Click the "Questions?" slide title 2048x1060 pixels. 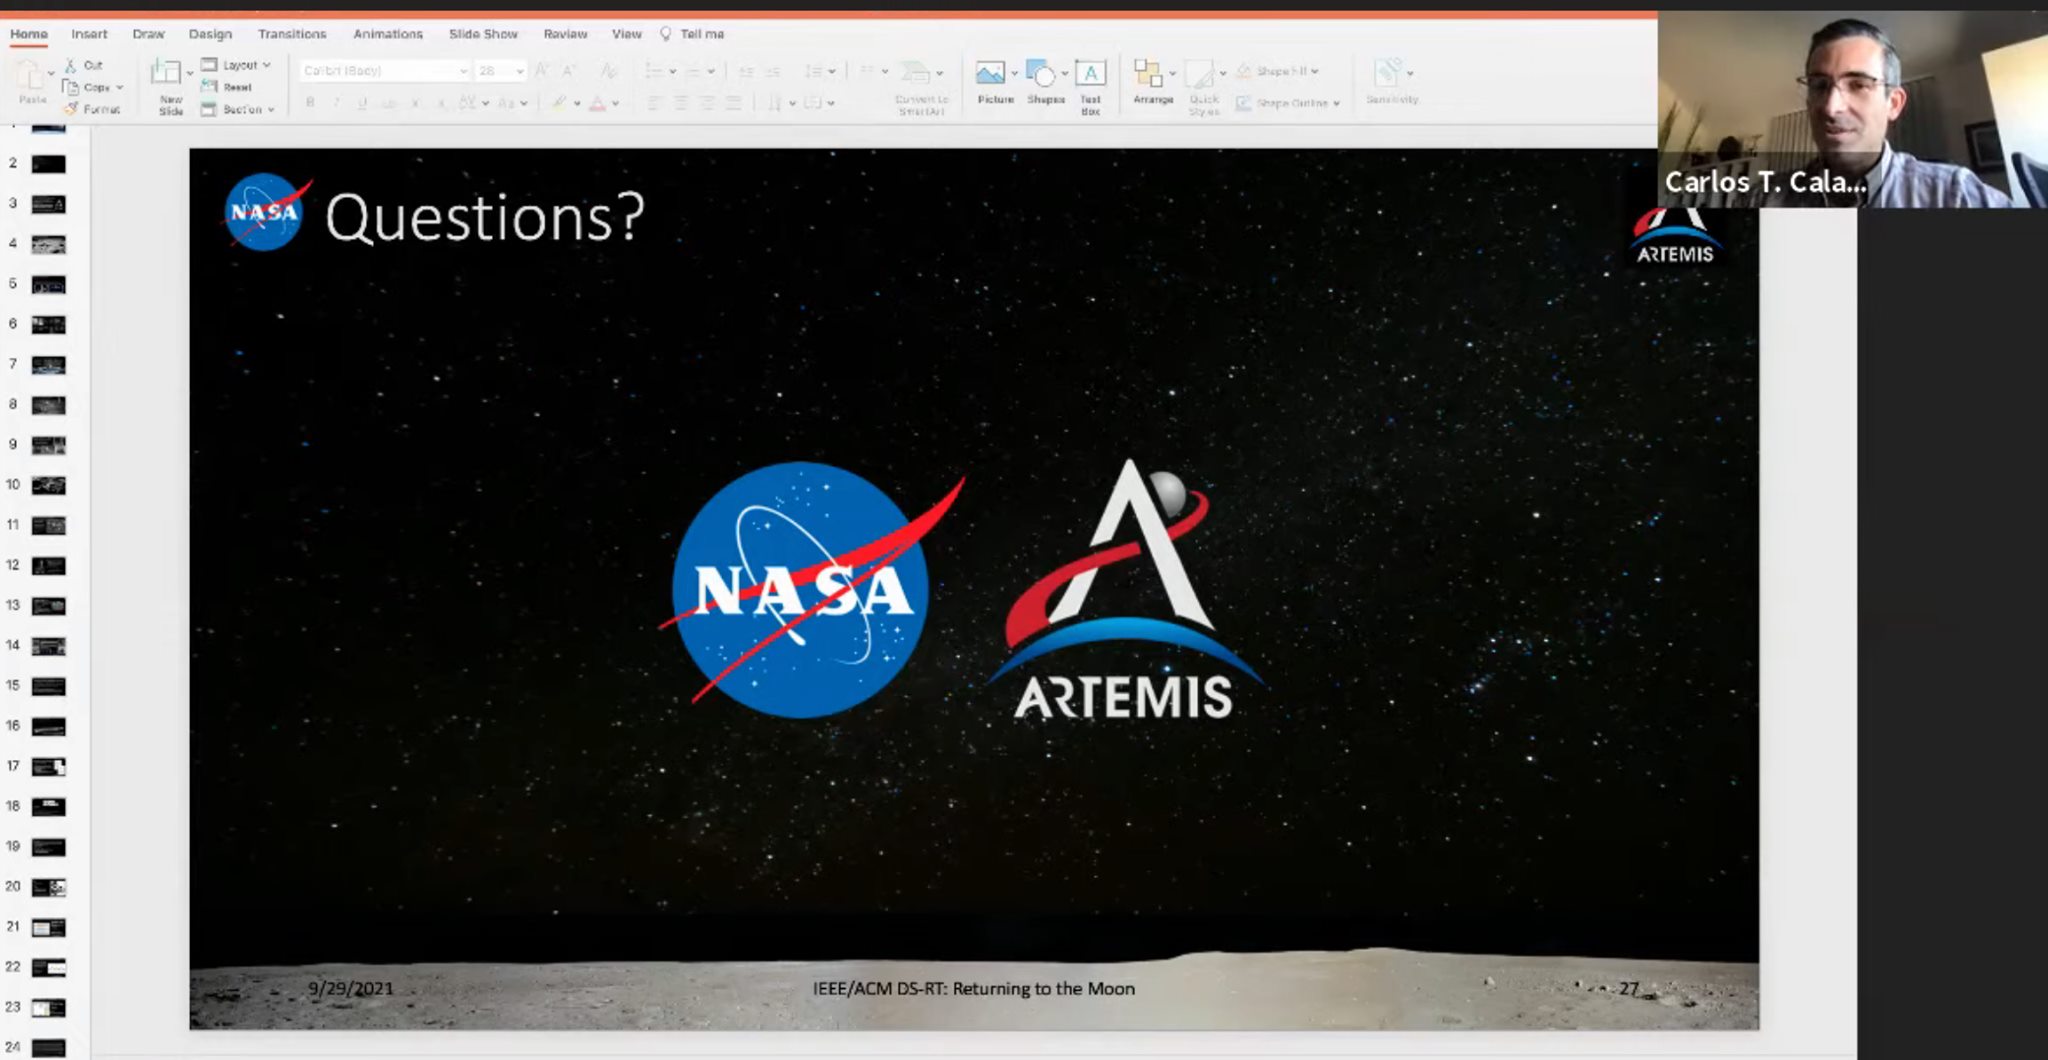[x=485, y=217]
